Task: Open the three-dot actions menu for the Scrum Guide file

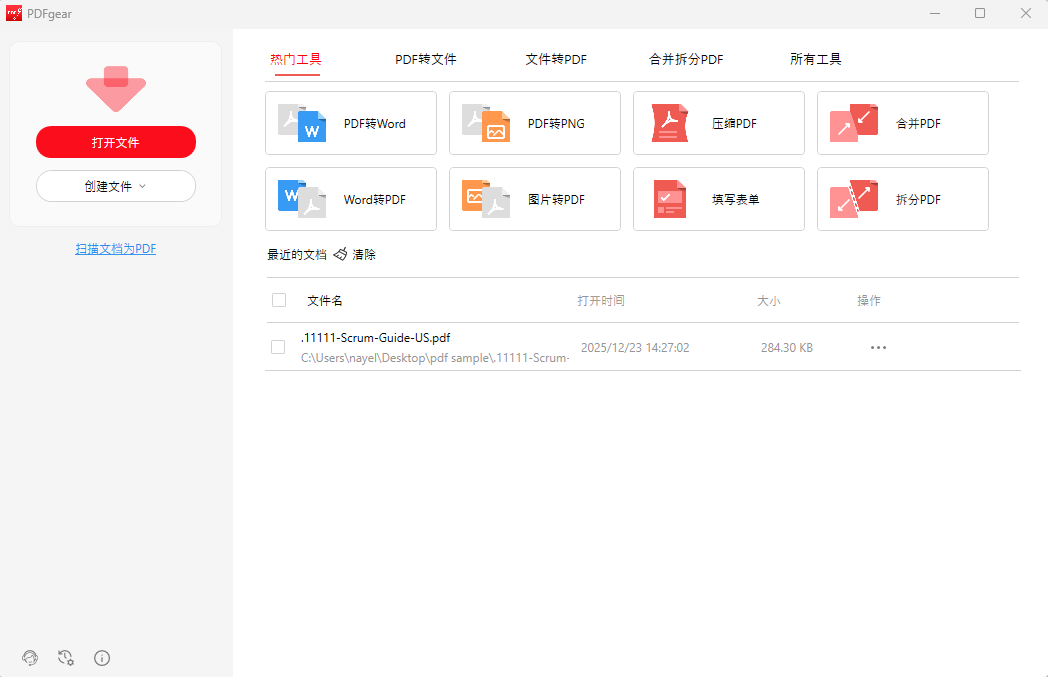Action: (878, 347)
